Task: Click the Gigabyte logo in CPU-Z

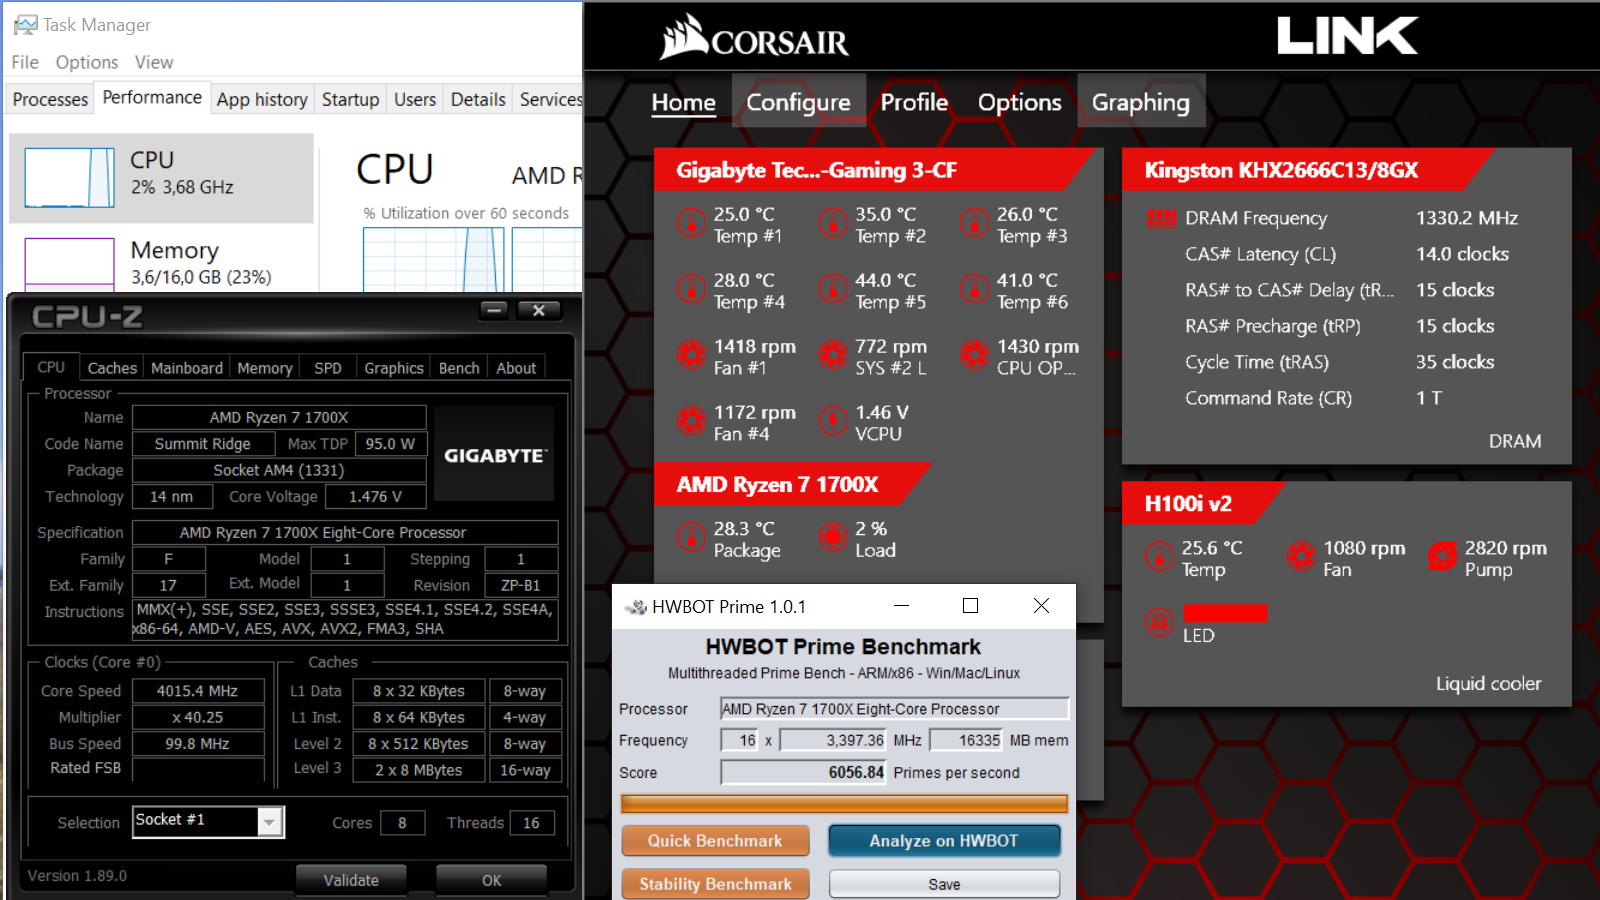Action: 495,455
